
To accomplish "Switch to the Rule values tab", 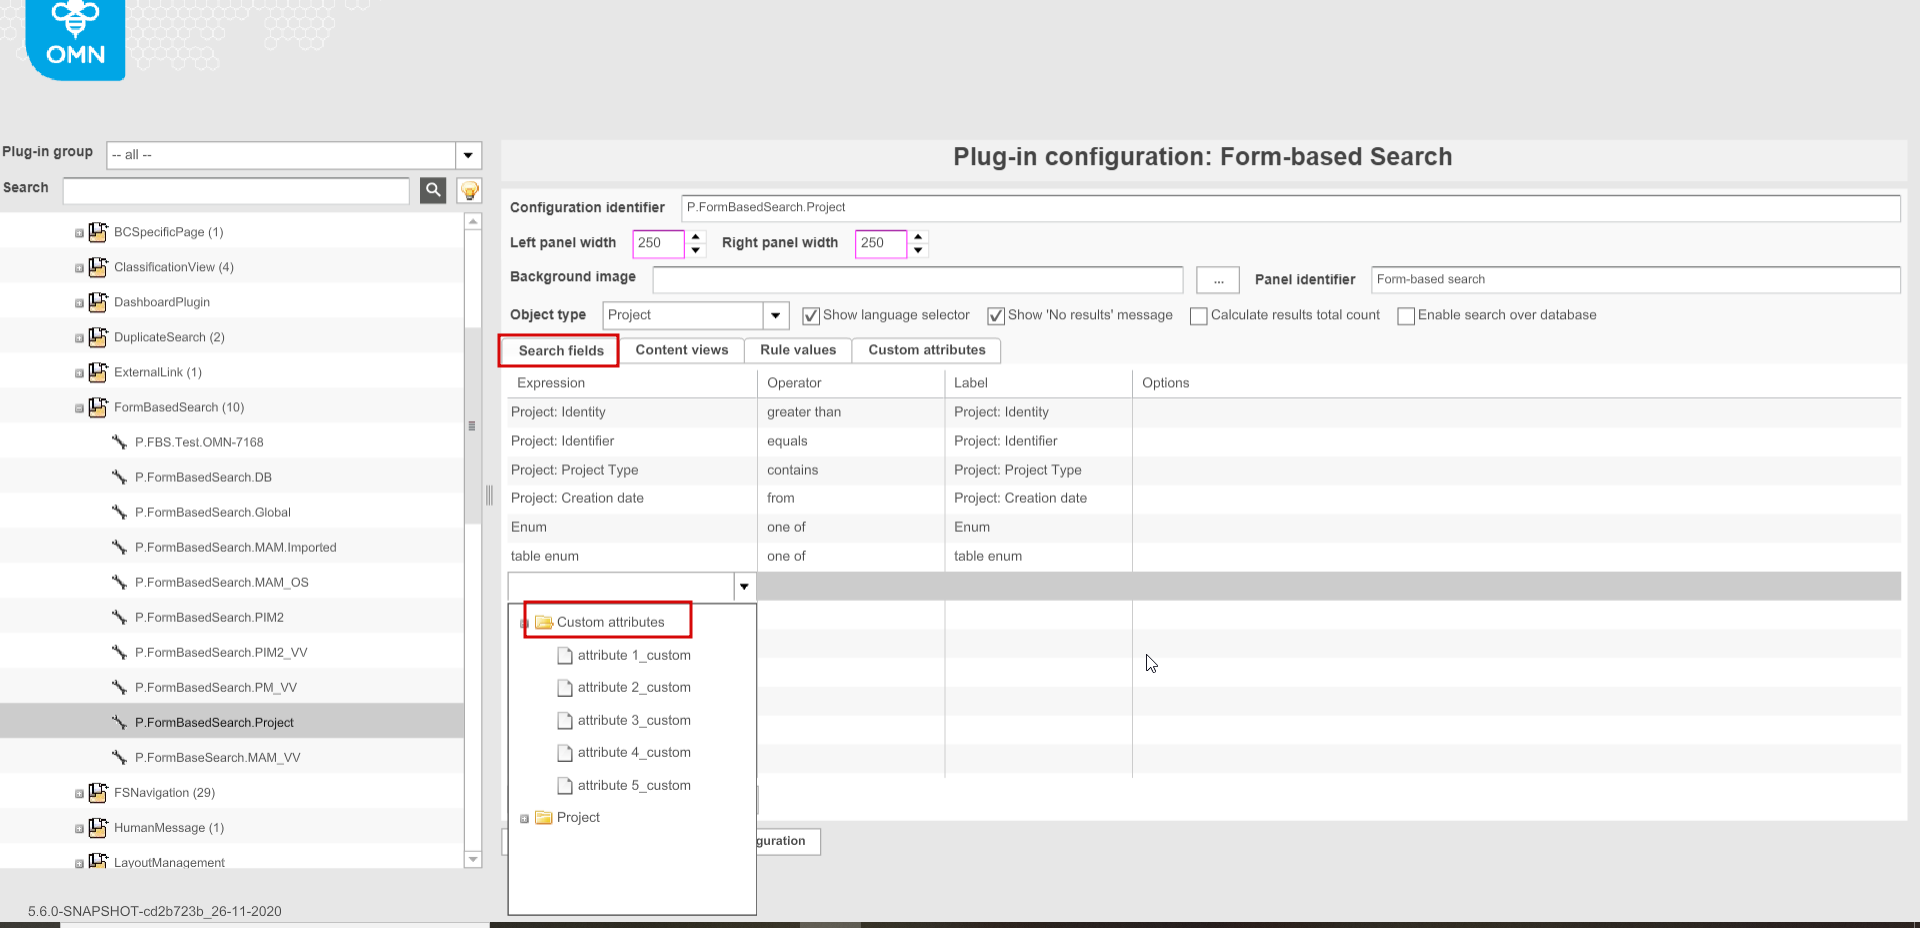I will pos(797,350).
